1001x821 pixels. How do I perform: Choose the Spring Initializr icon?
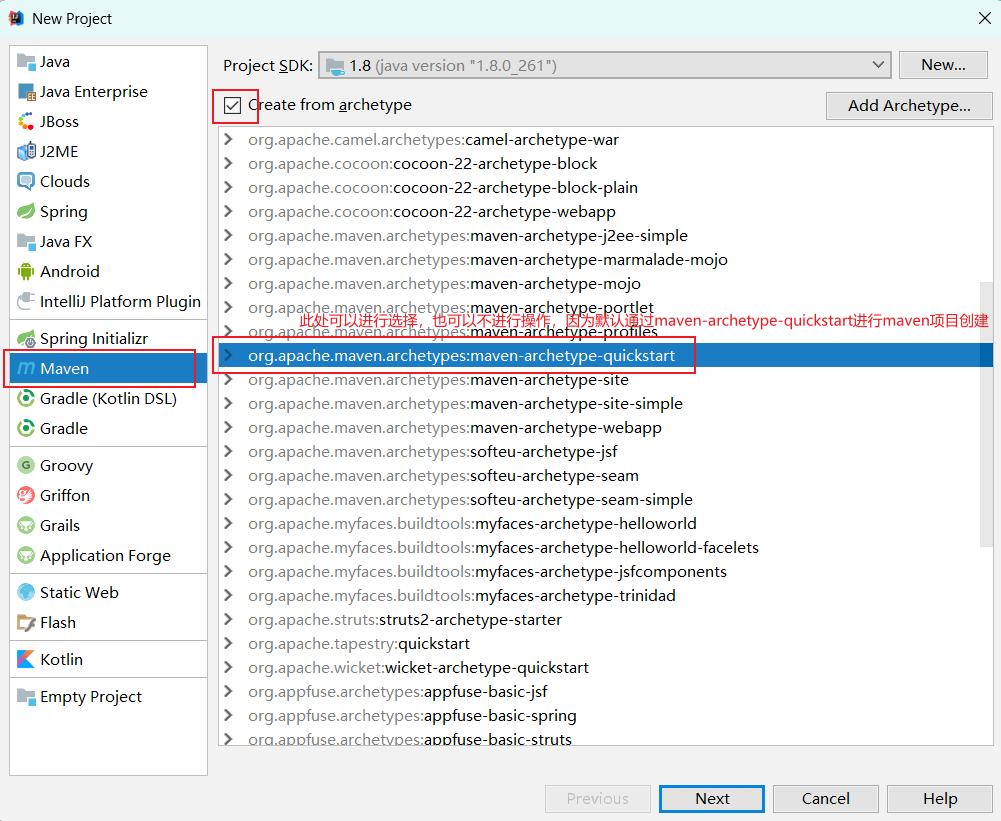[x=26, y=339]
